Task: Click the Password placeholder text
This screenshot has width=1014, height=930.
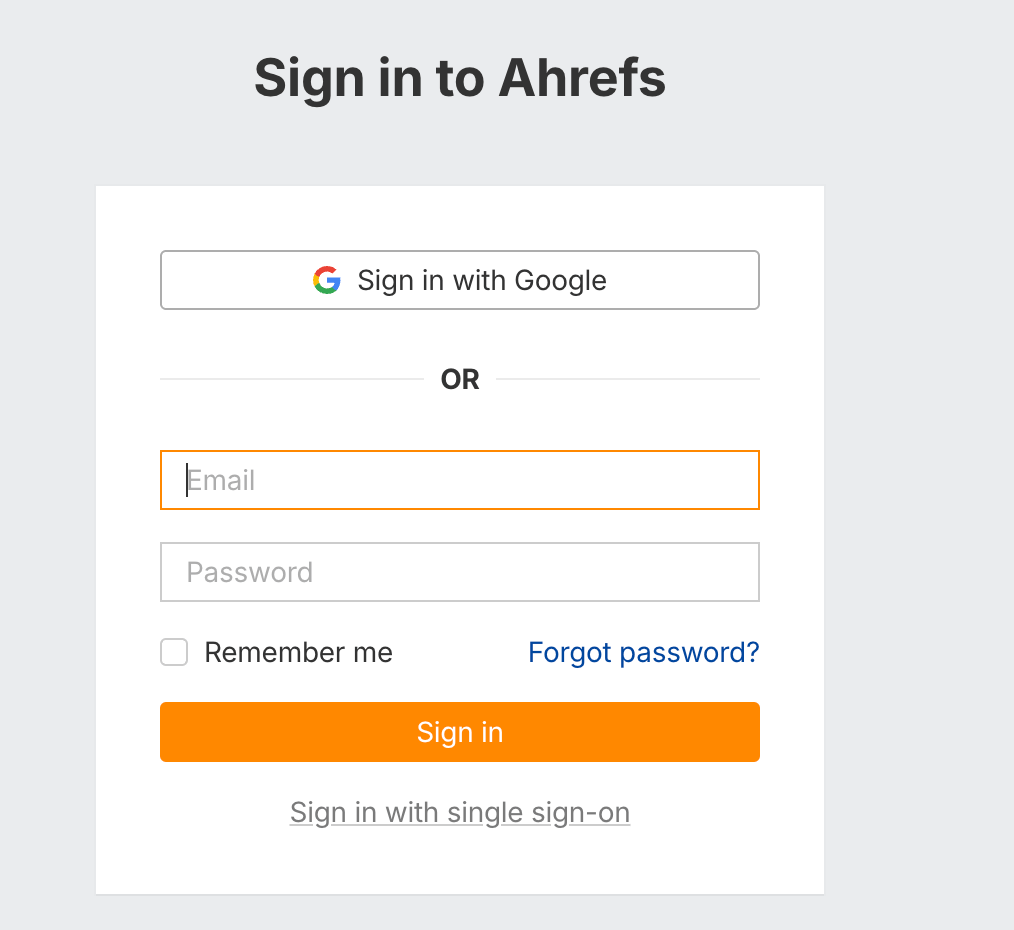Action: pyautogui.click(x=249, y=572)
